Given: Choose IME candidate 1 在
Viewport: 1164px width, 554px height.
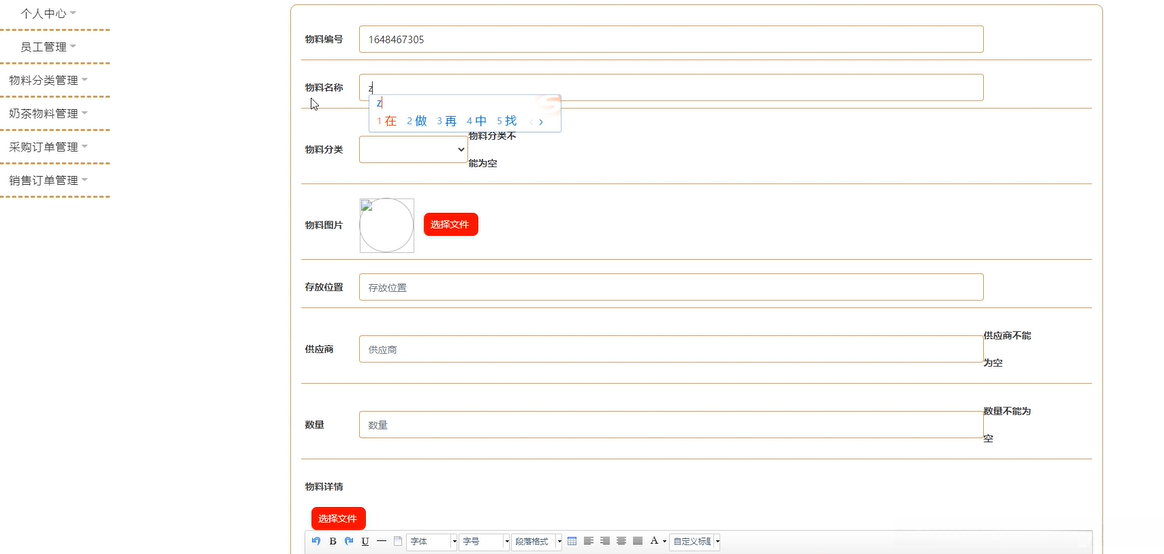Looking at the screenshot, I should click(387, 121).
